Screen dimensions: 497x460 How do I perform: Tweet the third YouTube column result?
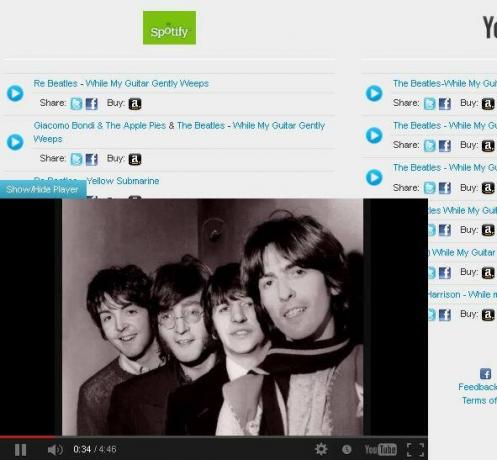[x=429, y=188]
